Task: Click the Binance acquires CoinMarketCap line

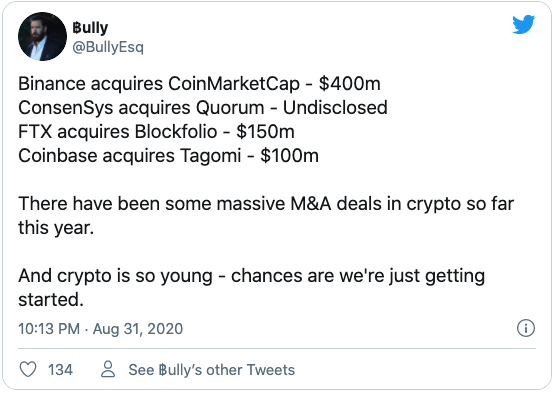Action: (x=199, y=84)
